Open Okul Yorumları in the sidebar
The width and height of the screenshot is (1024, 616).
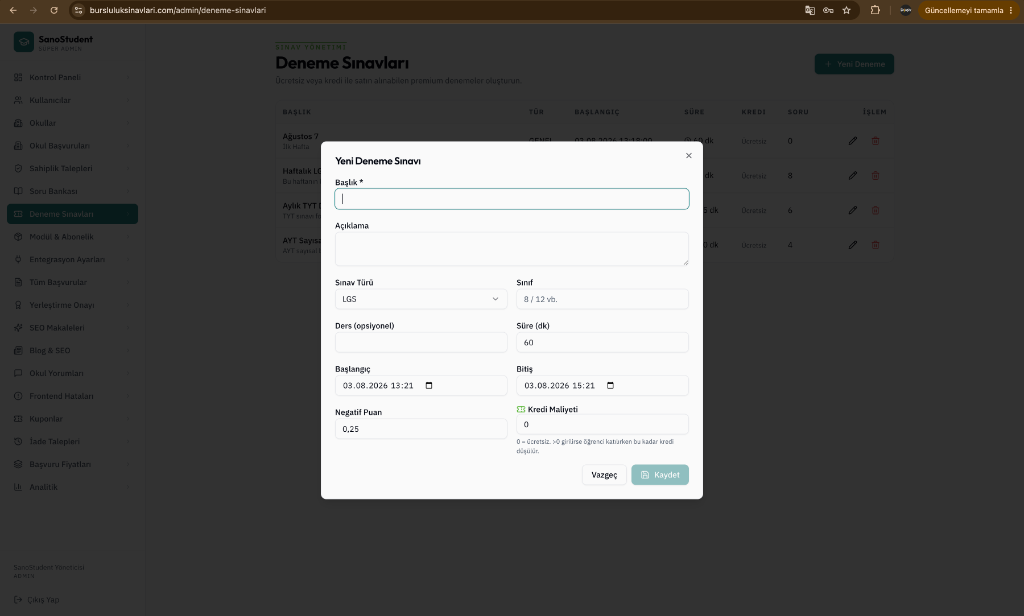coord(72,373)
